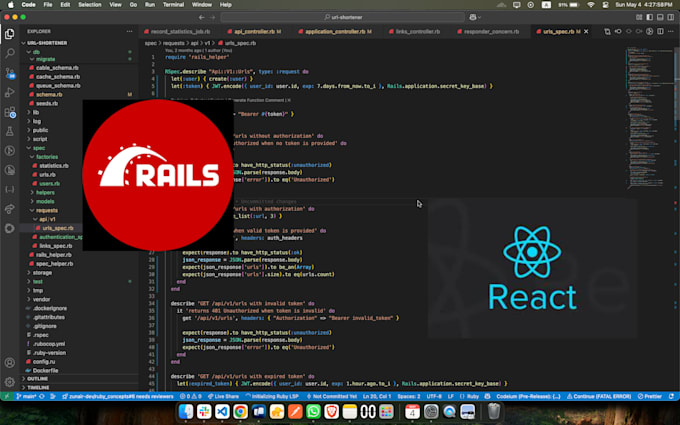
Task: Click the remote window indicator in status bar
Action: 7,396
